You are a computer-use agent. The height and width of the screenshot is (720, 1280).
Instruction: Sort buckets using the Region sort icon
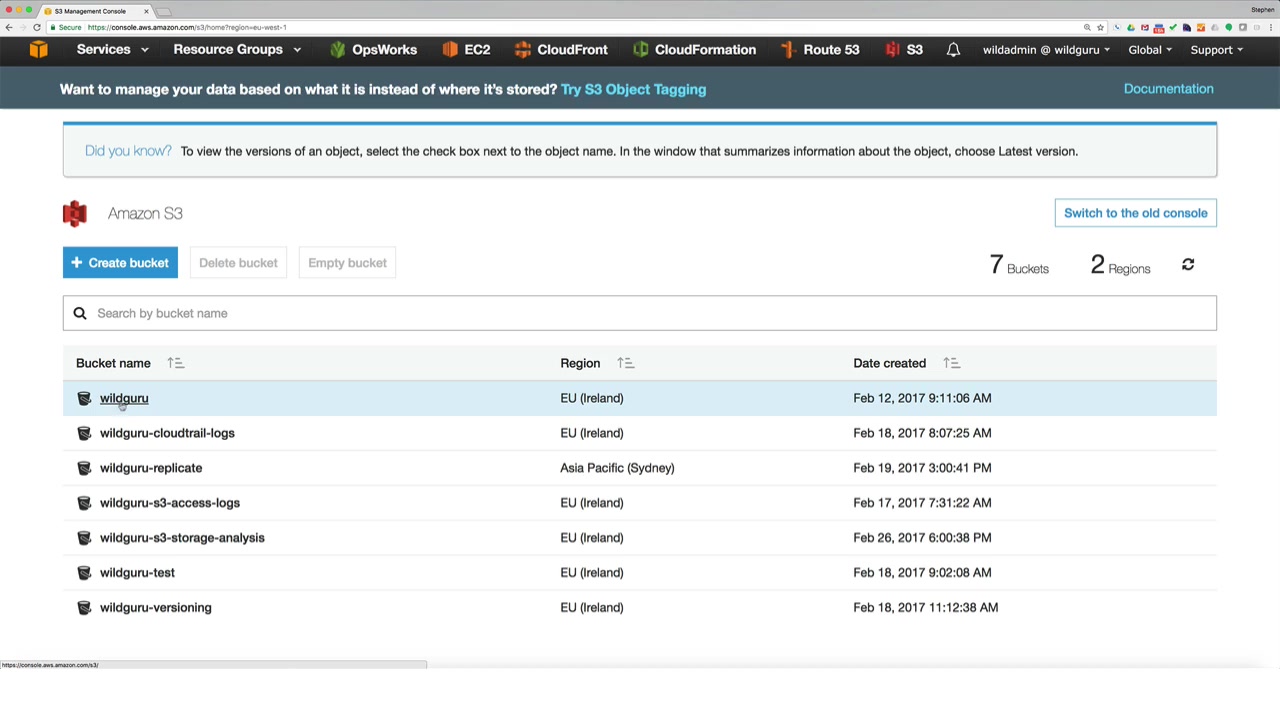(625, 363)
